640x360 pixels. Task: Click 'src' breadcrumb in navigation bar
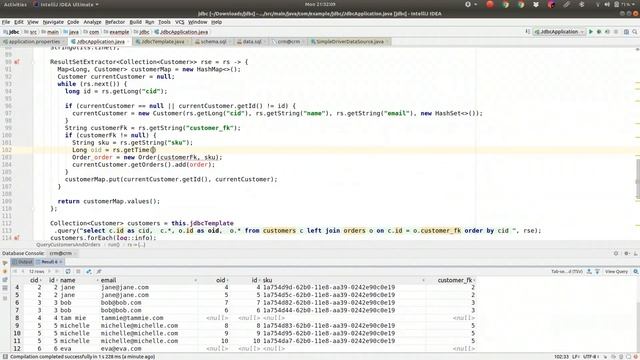(31, 32)
